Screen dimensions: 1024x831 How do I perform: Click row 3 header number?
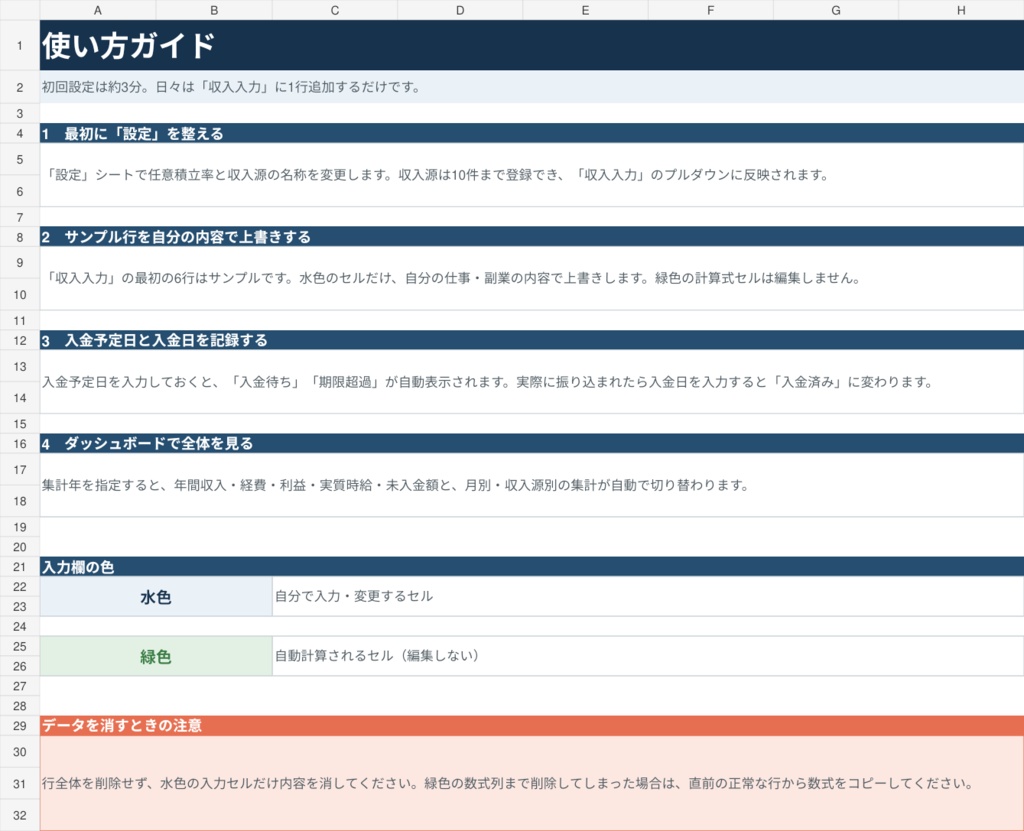tap(20, 113)
